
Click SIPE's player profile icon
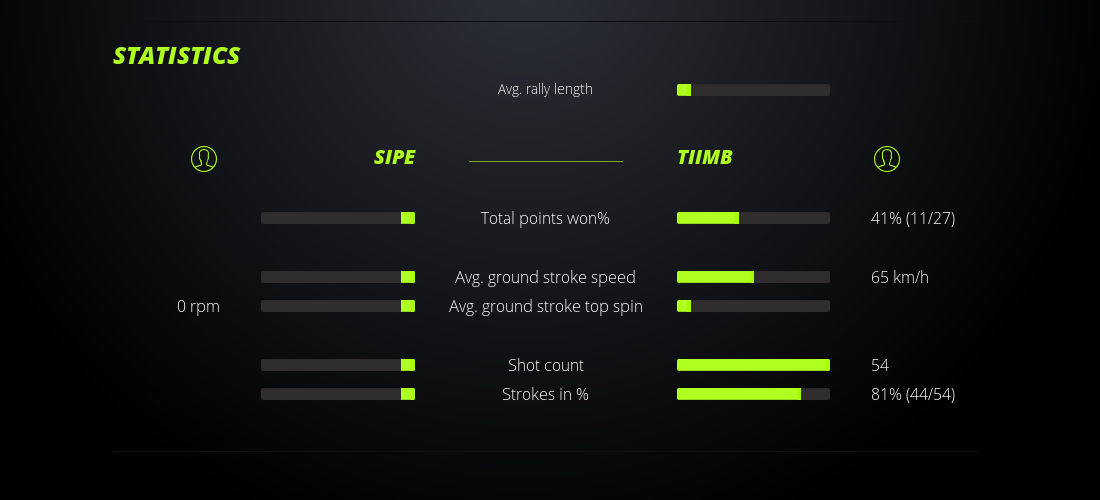[x=204, y=158]
